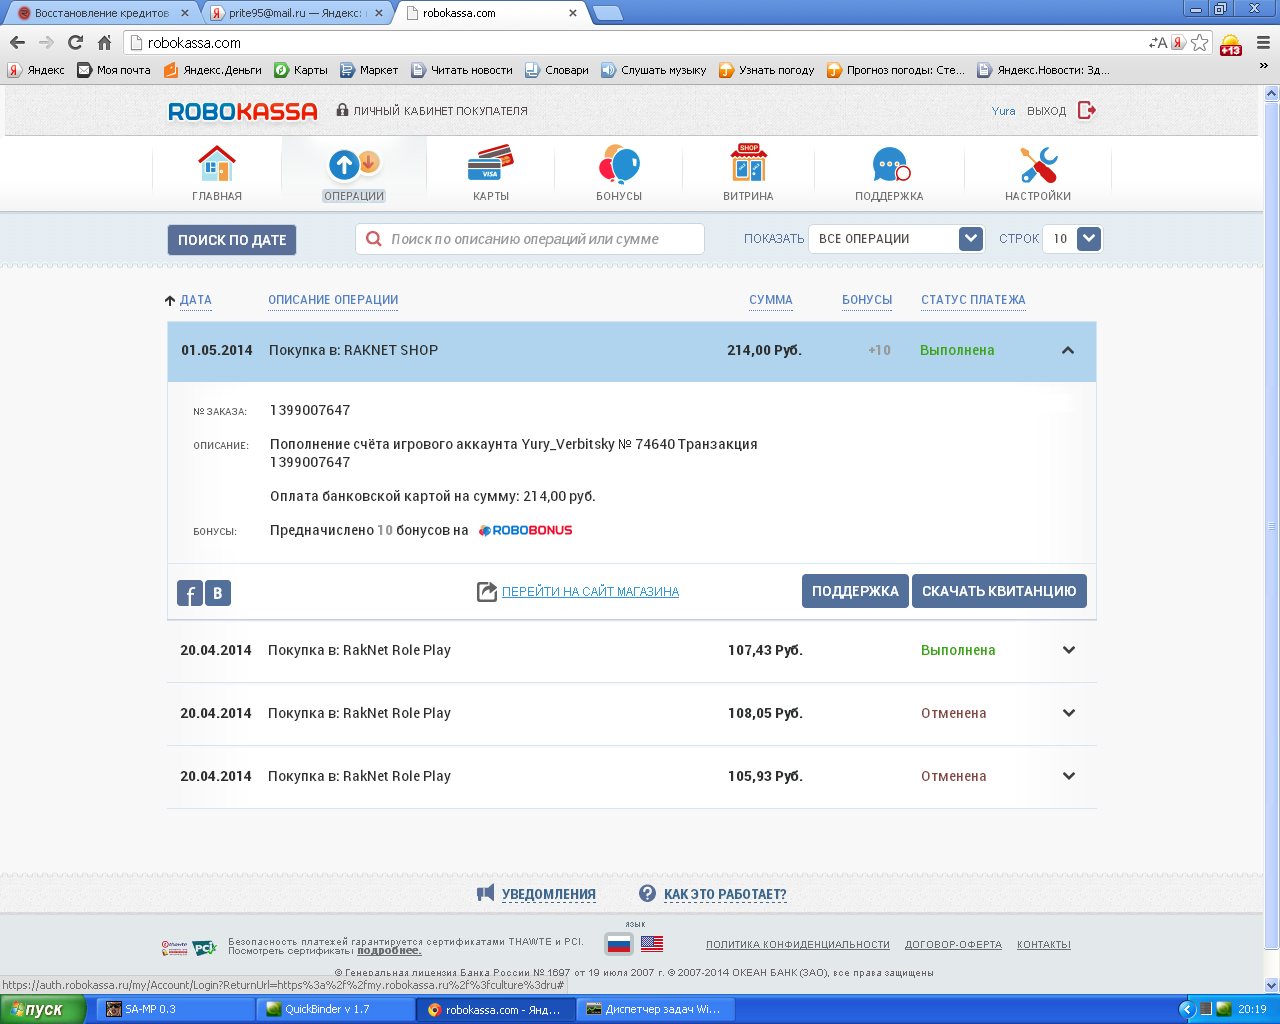The width and height of the screenshot is (1280, 1024).
Task: Open ПОЛИТИКА КОНФИДЕНЦИАЛЬНОСТИ link
Action: pos(798,945)
